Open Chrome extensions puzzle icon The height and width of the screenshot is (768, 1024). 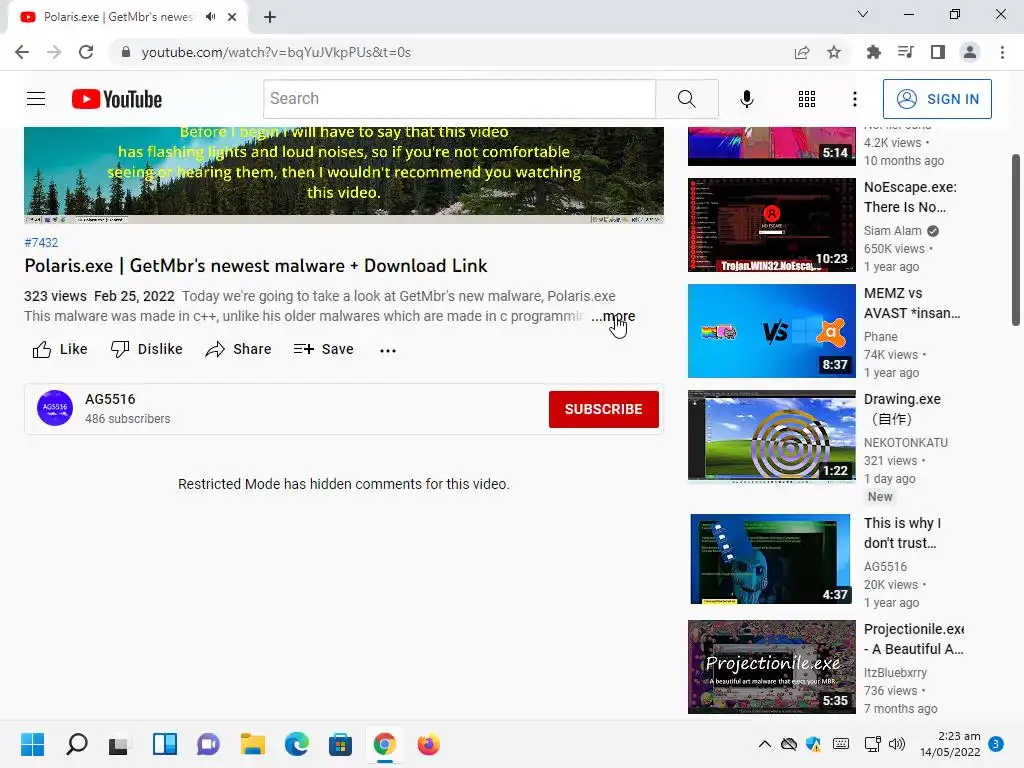click(874, 52)
